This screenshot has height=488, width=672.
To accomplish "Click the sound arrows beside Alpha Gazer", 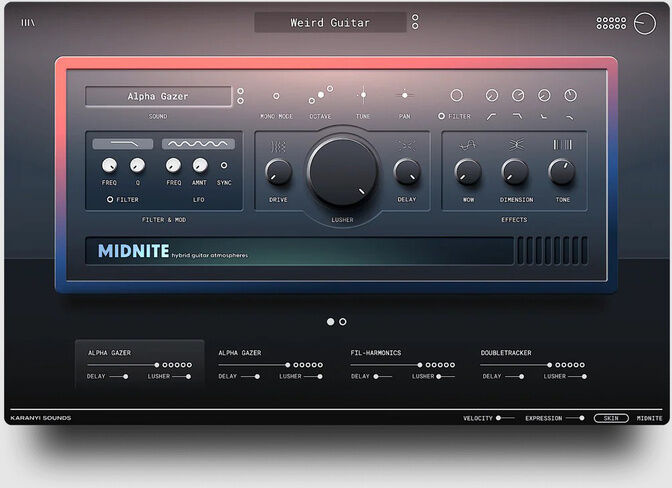I will click(x=240, y=96).
